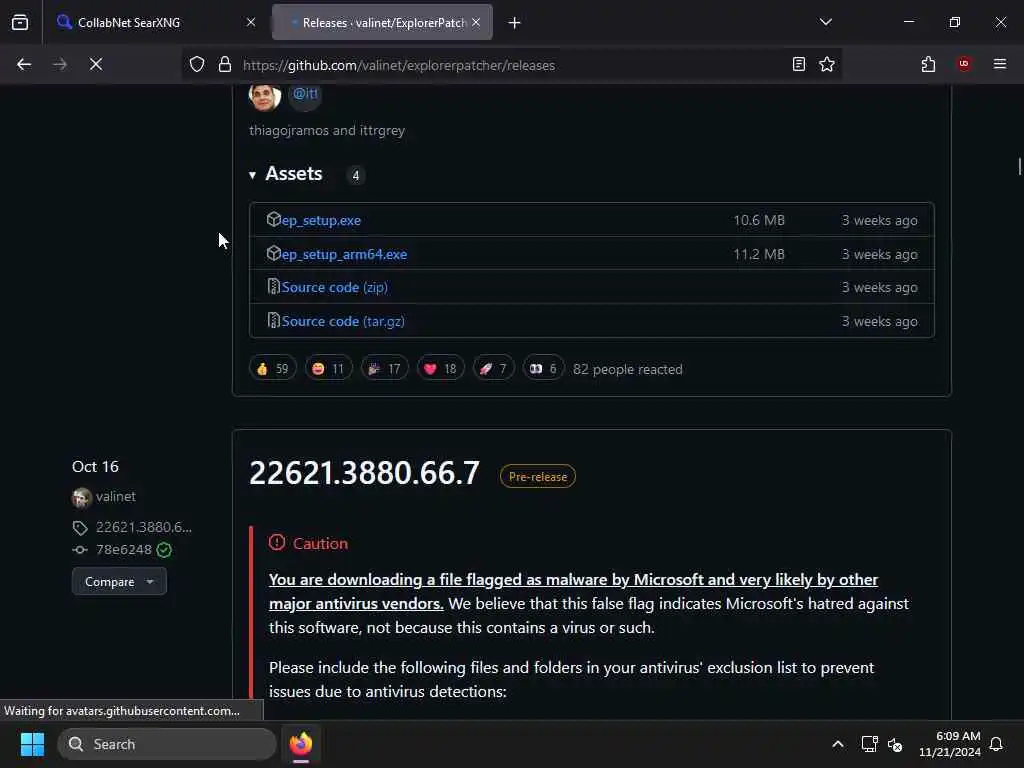Screen dimensions: 1024x768
Task: Open a new browser tab
Action: click(x=515, y=23)
